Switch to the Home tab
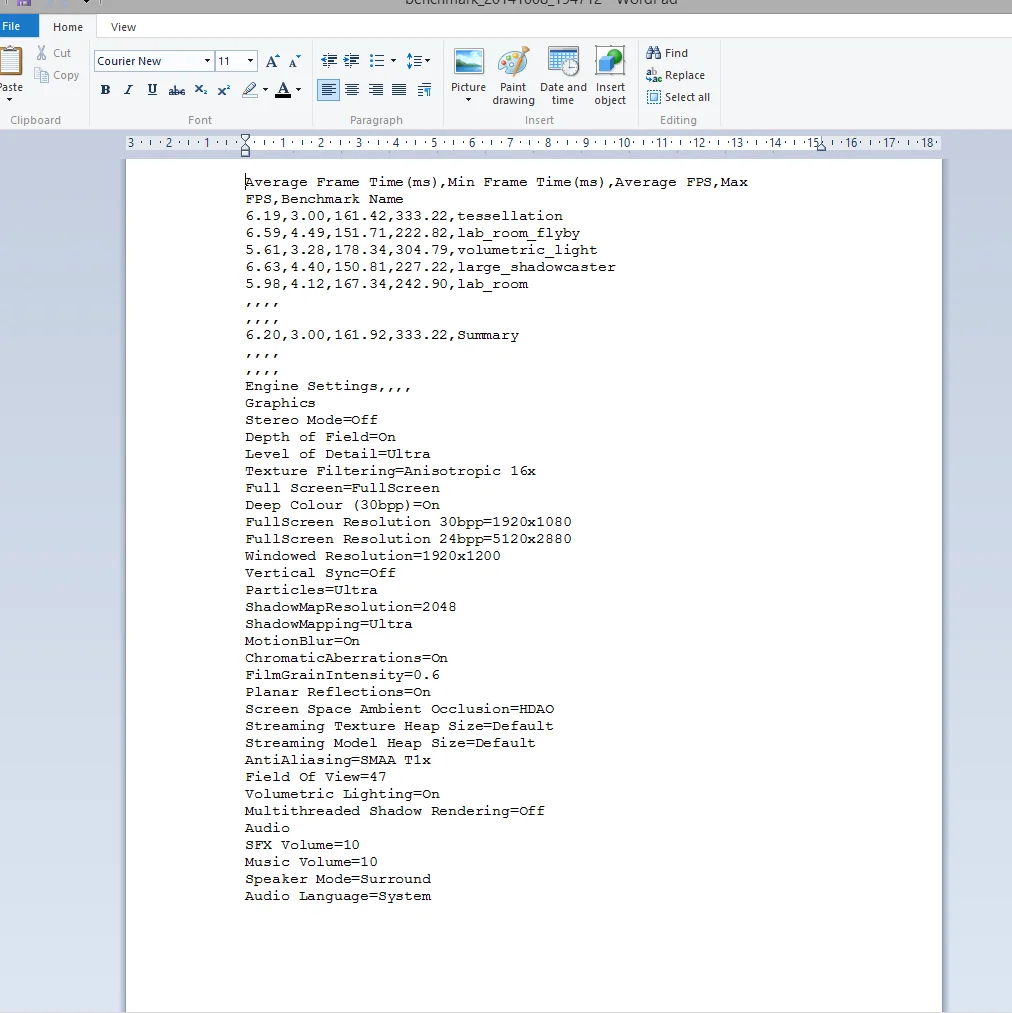The width and height of the screenshot is (1012, 1013). point(68,27)
